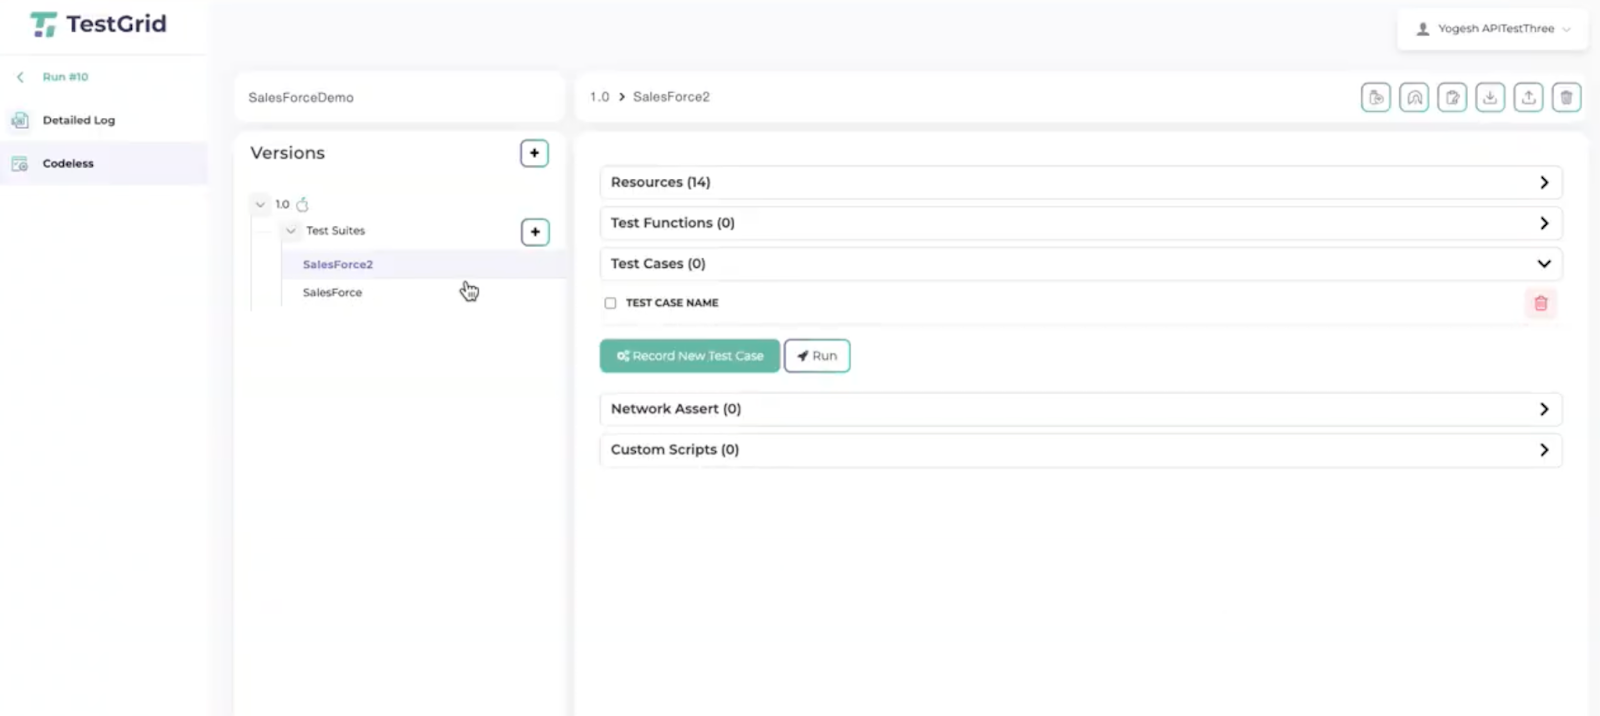
Task: Go back using the Run #10 arrow
Action: [20, 77]
